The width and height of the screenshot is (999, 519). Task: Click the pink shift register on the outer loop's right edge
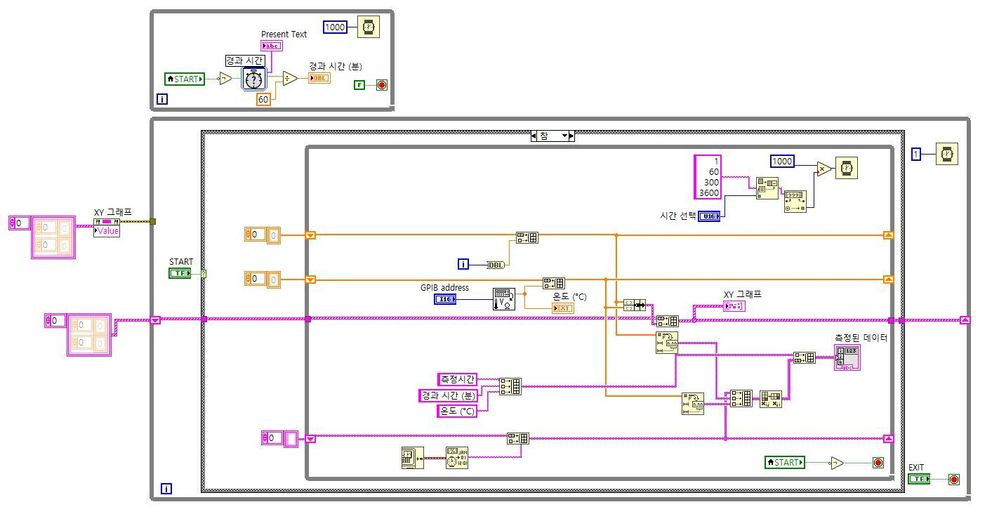pos(965,320)
